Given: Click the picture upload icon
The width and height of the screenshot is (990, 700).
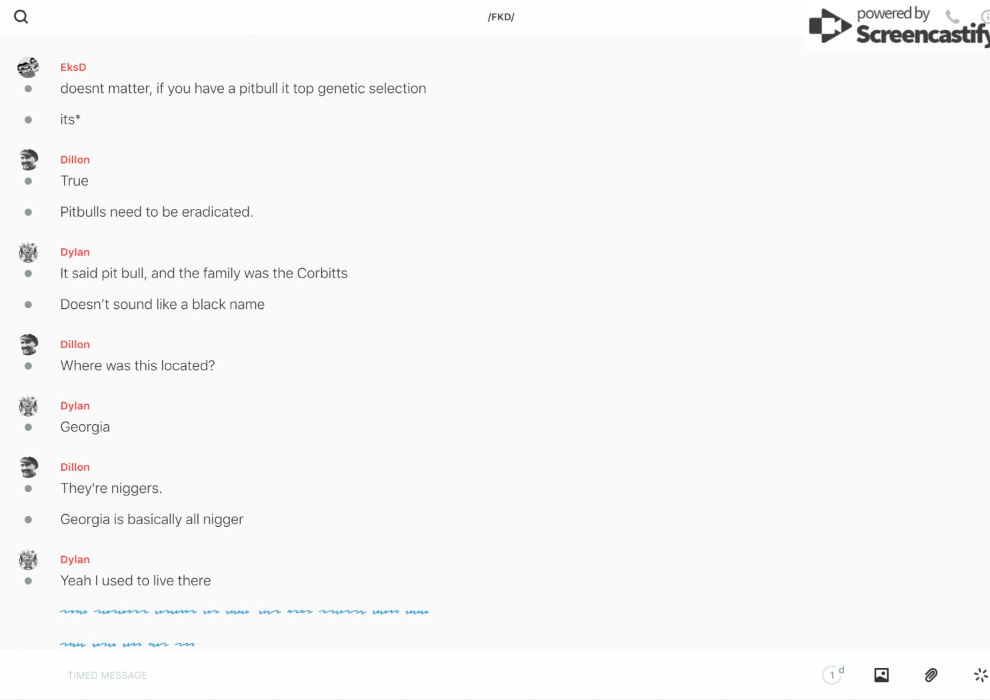Looking at the screenshot, I should point(881,675).
